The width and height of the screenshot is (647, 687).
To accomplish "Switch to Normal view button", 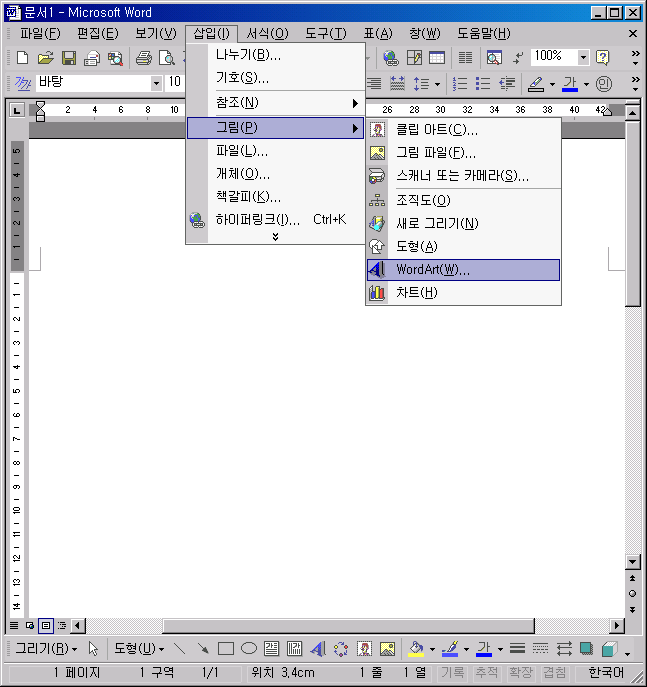I will tap(14, 625).
